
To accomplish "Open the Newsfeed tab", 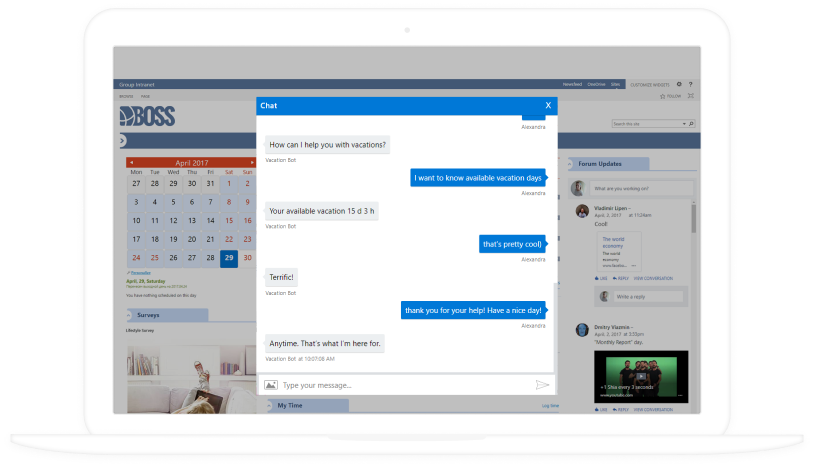I will [x=570, y=85].
